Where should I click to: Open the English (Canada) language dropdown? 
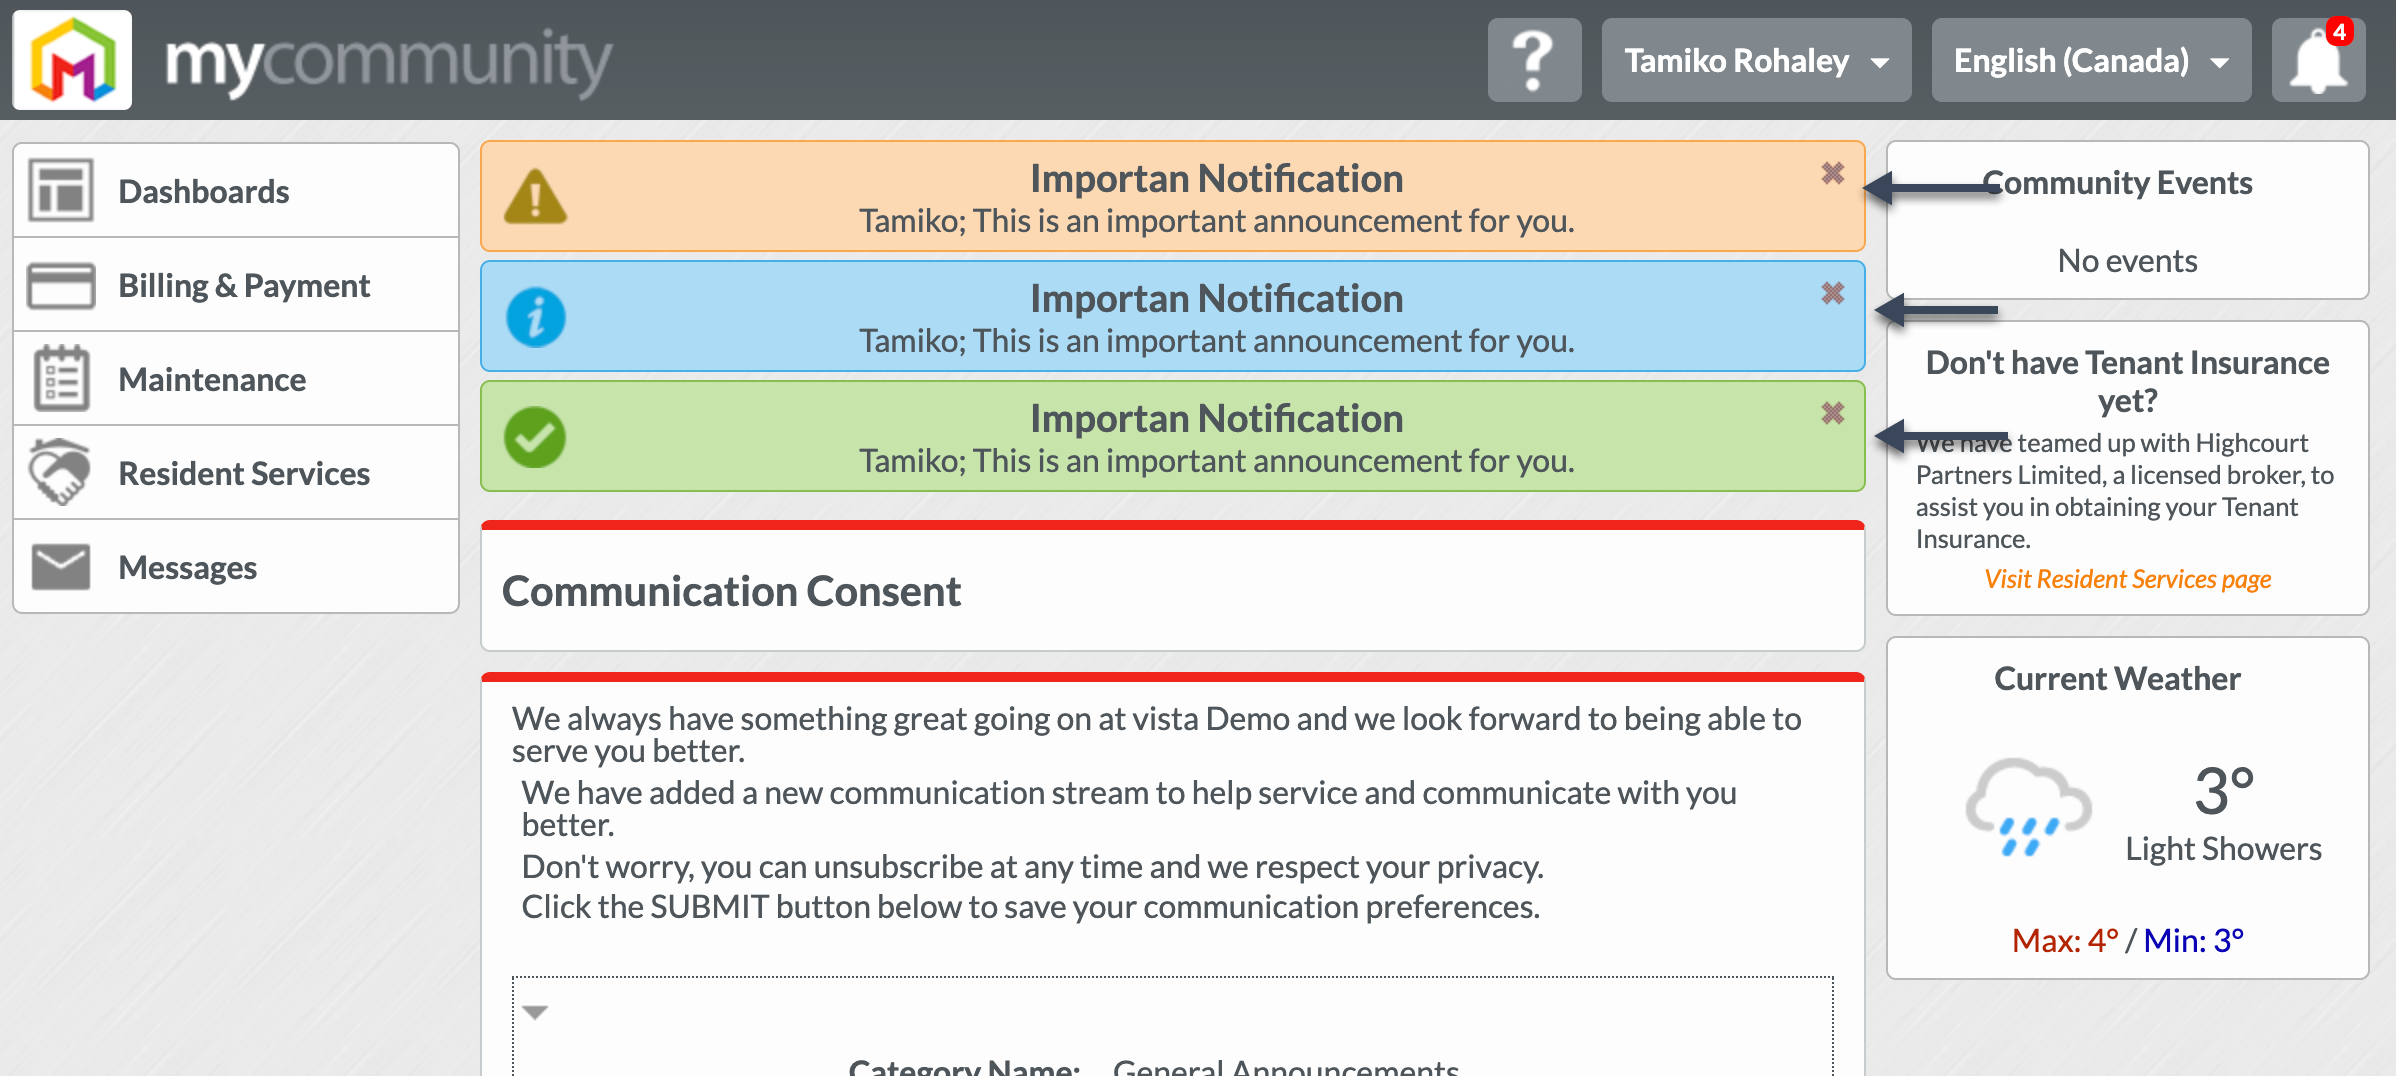tap(2090, 61)
